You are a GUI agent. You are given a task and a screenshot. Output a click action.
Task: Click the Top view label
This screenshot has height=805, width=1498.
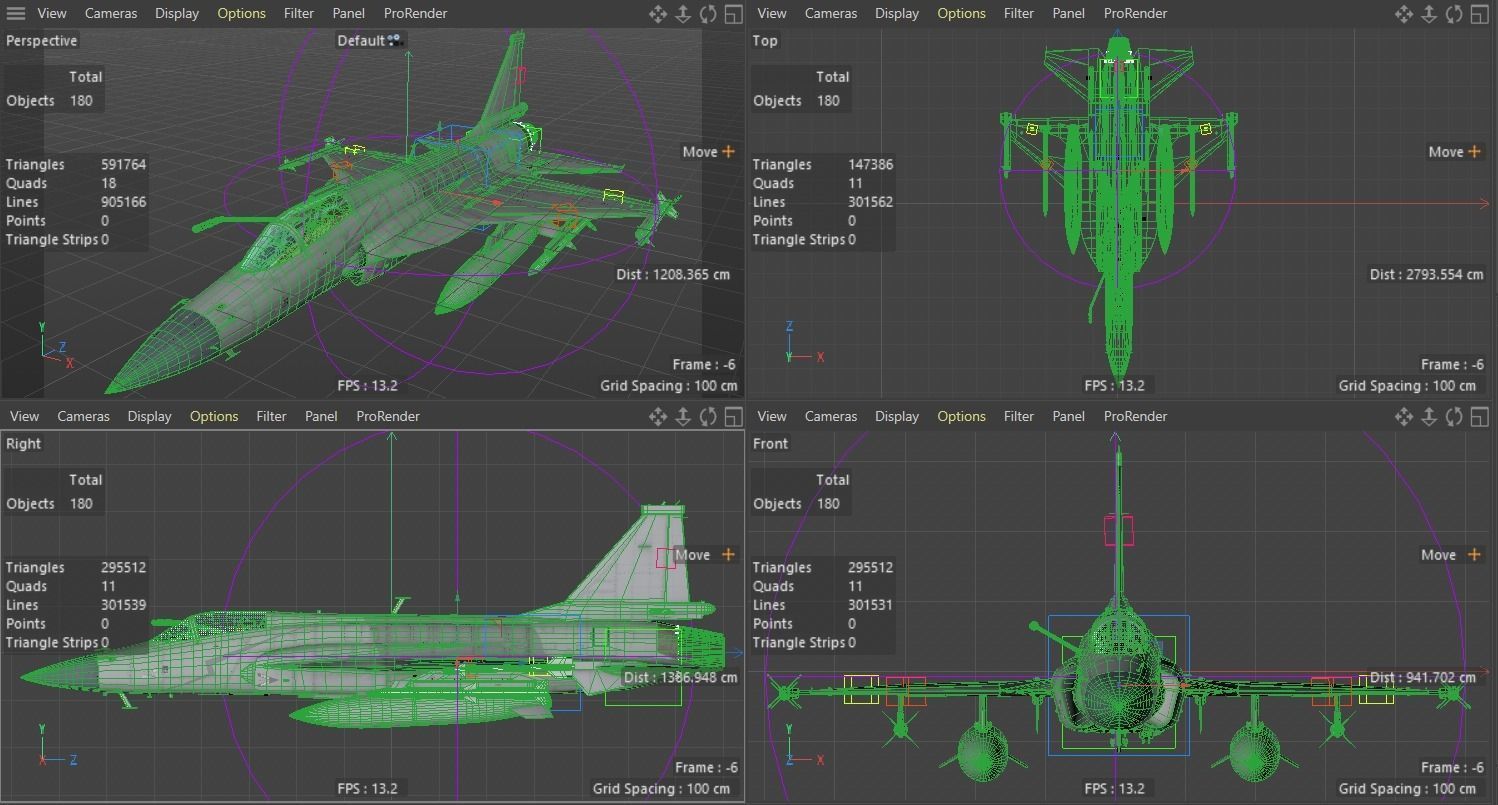(x=765, y=40)
